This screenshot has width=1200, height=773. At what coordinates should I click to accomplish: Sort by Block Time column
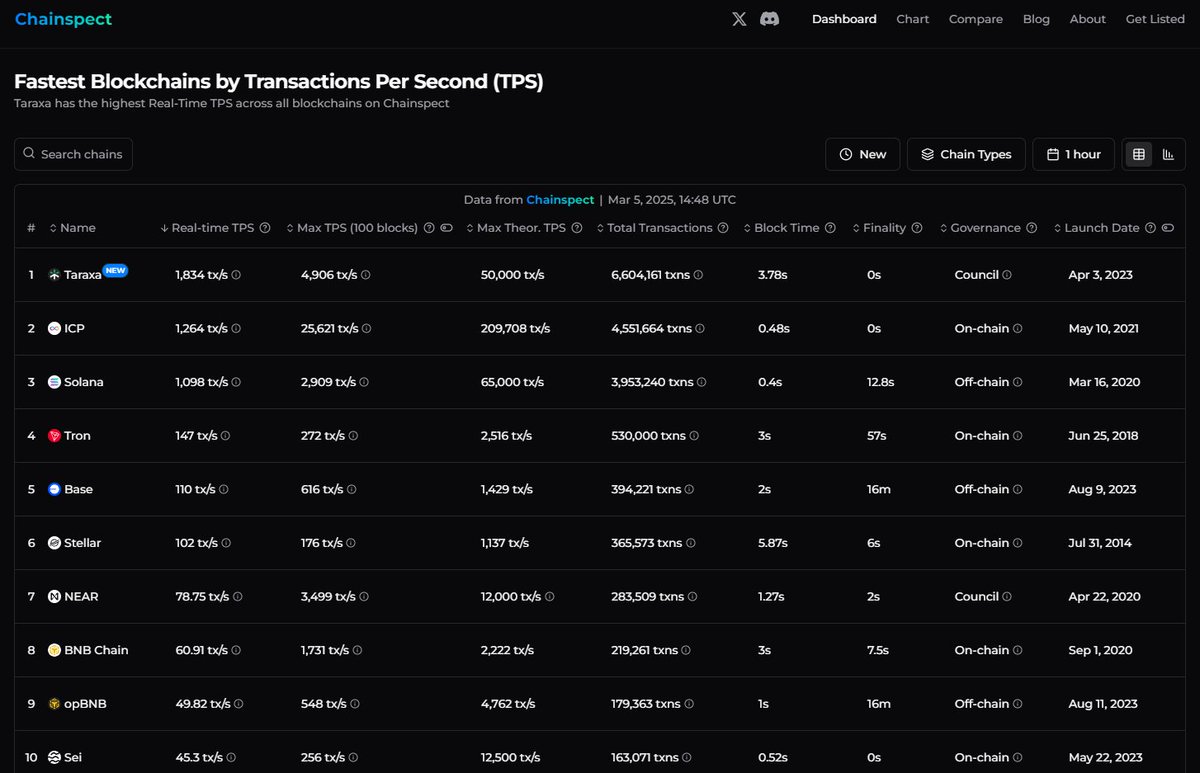(x=781, y=228)
